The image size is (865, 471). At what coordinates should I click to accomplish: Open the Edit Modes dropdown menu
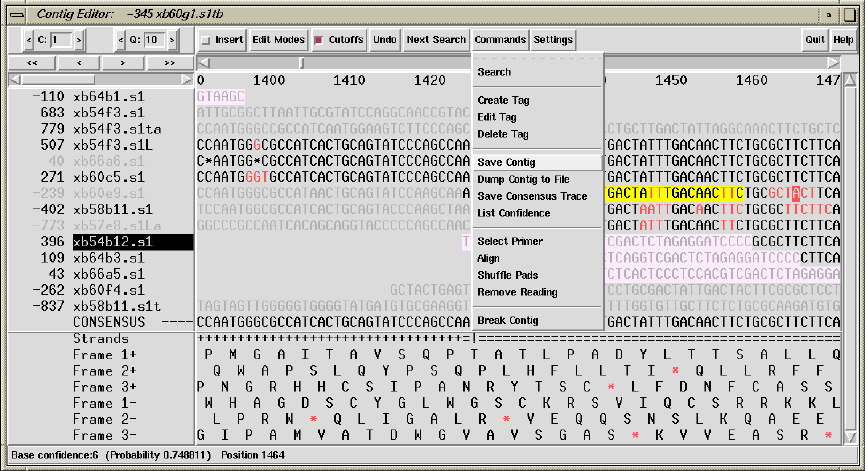point(278,40)
